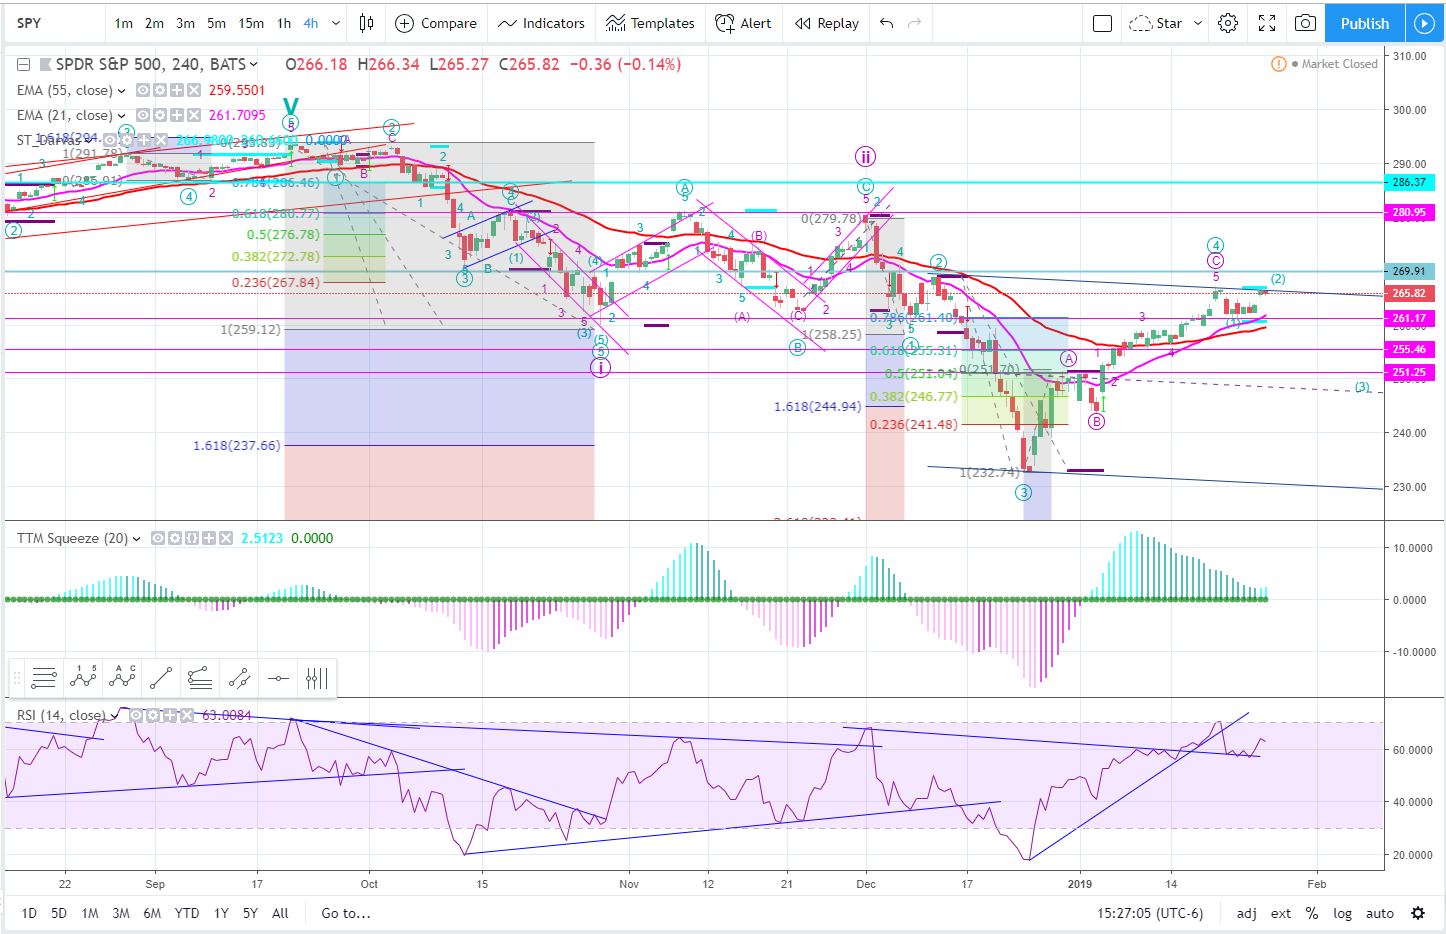Viewport: 1446px width, 934px height.
Task: Click the orange data warning icon
Action: (1278, 64)
